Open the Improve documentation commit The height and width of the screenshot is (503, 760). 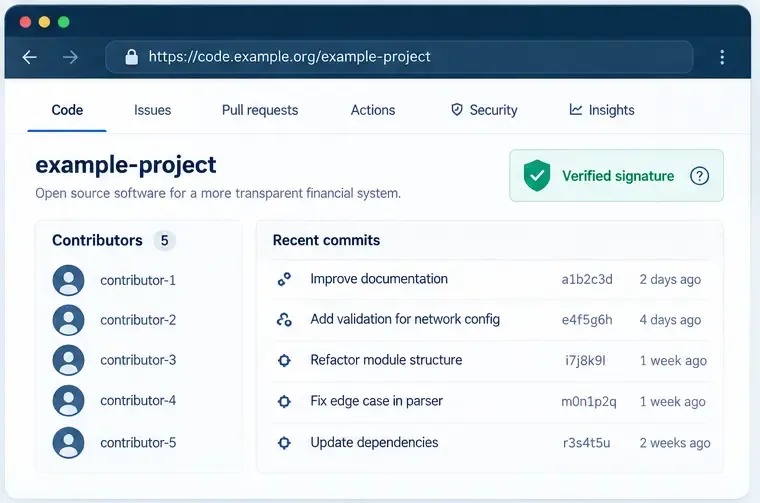(379, 279)
